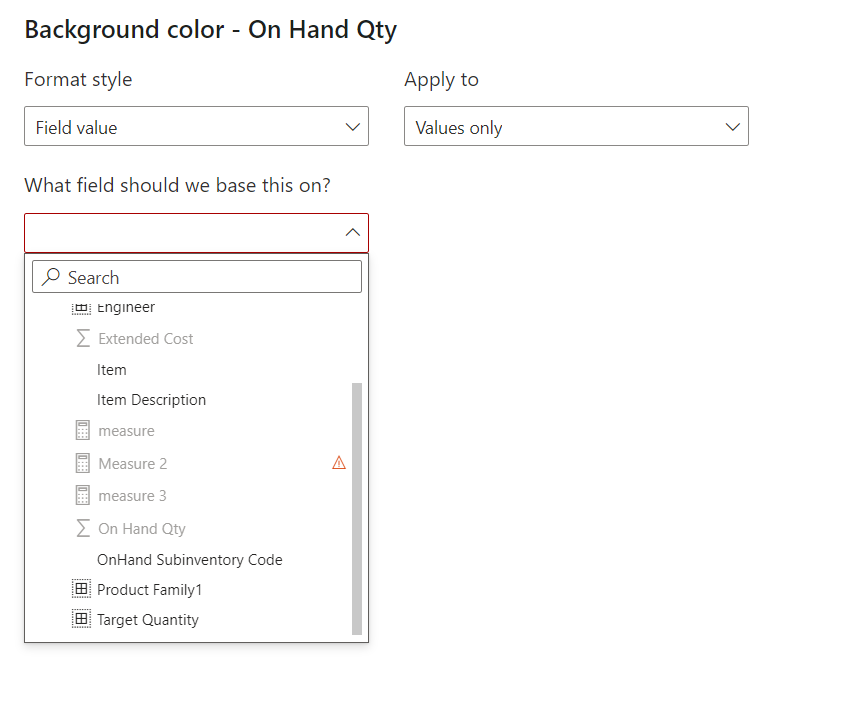Choose the Item Description field
The height and width of the screenshot is (711, 862).
151,400
